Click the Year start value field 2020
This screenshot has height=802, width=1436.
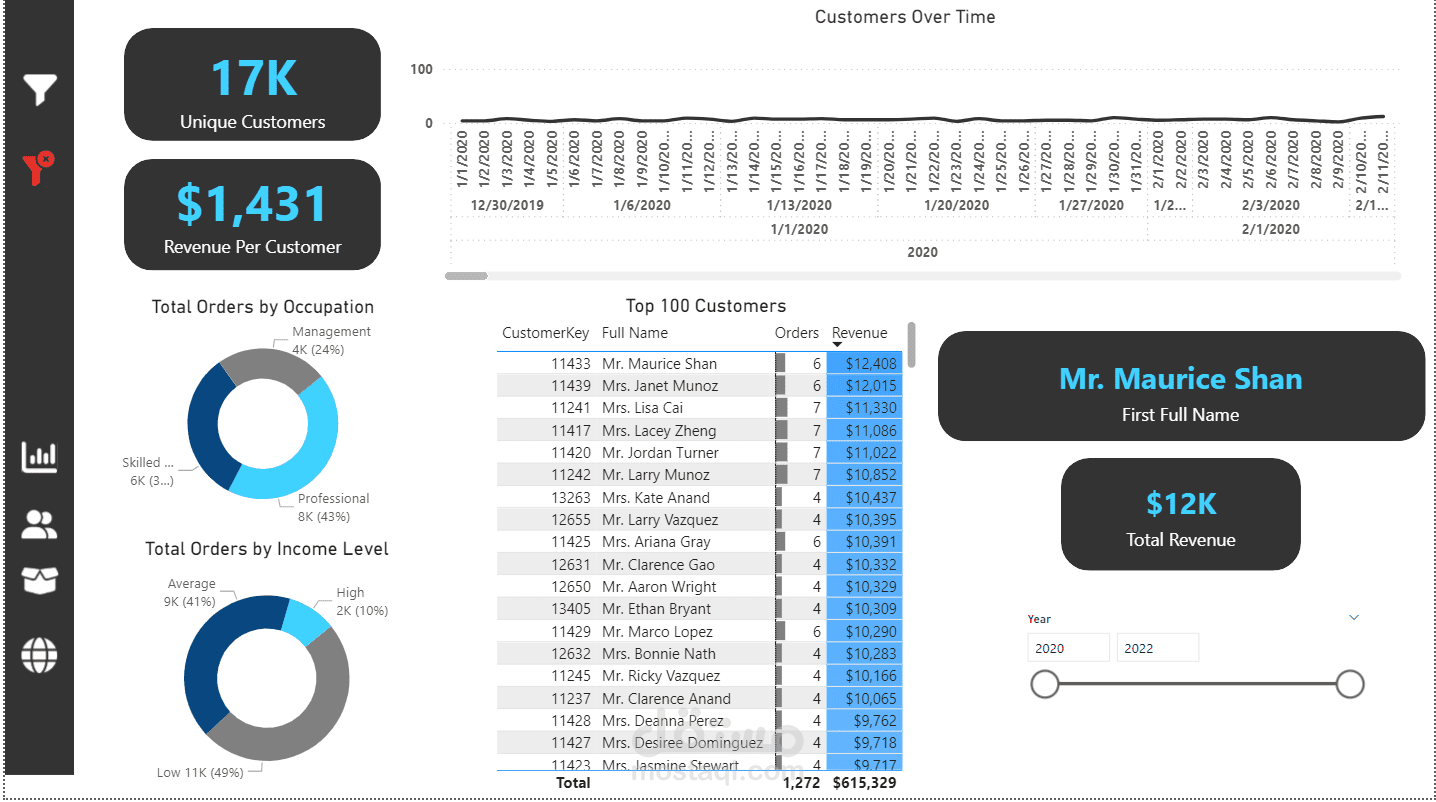point(1068,648)
